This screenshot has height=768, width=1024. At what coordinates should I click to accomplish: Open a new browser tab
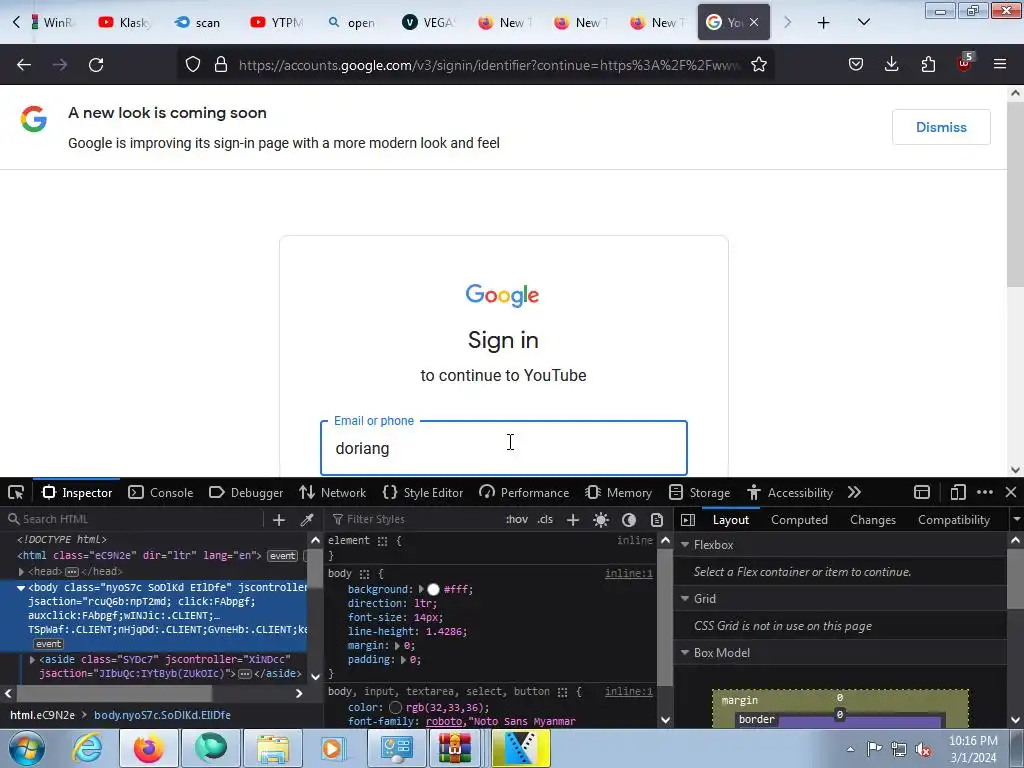(x=824, y=23)
